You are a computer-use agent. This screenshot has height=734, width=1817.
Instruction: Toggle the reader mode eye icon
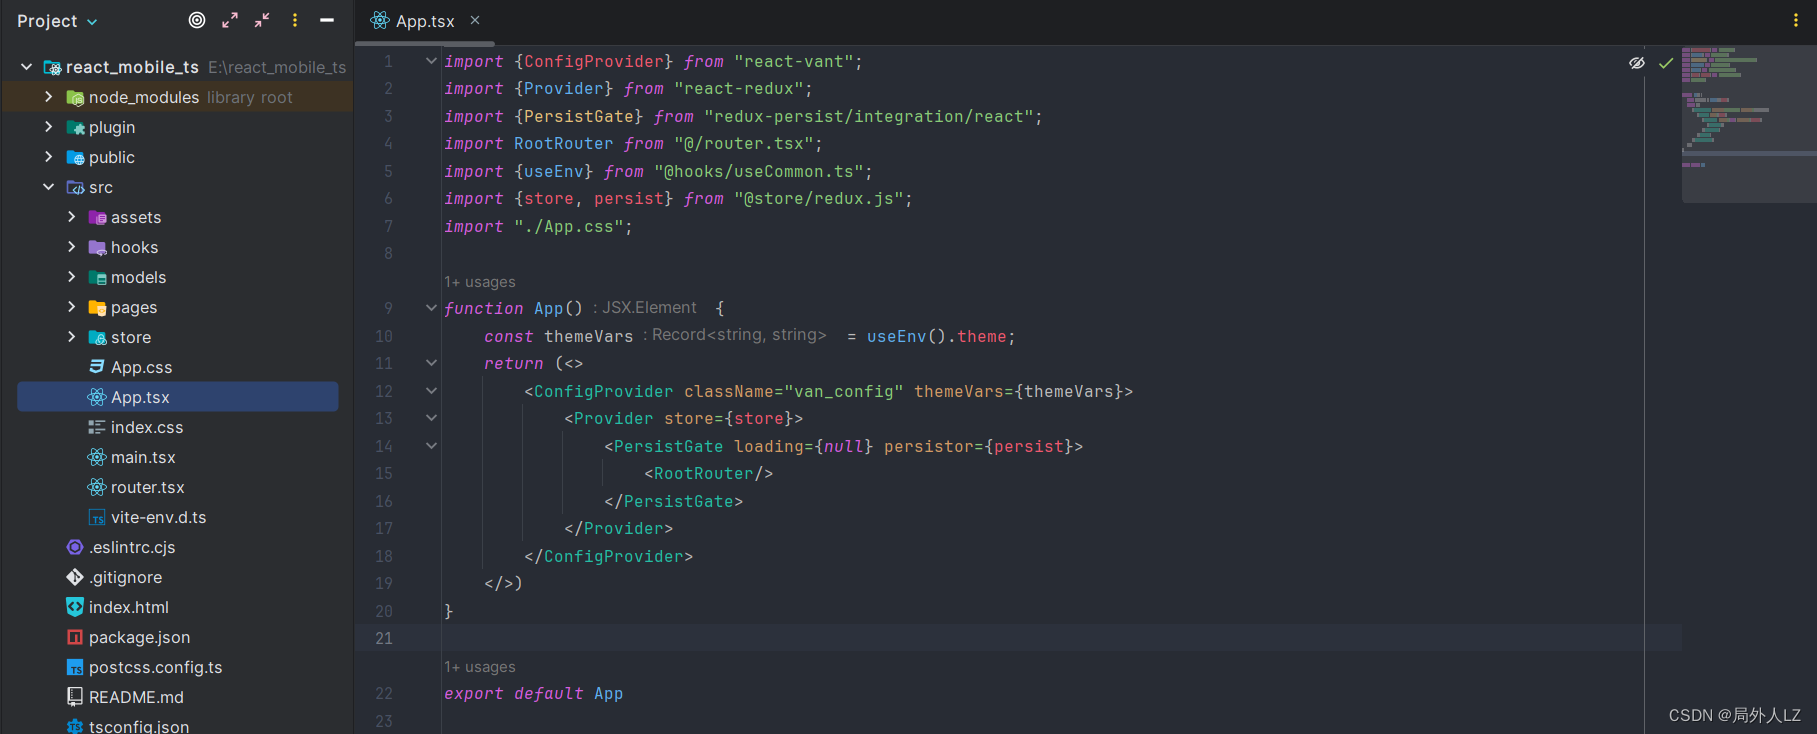1637,62
